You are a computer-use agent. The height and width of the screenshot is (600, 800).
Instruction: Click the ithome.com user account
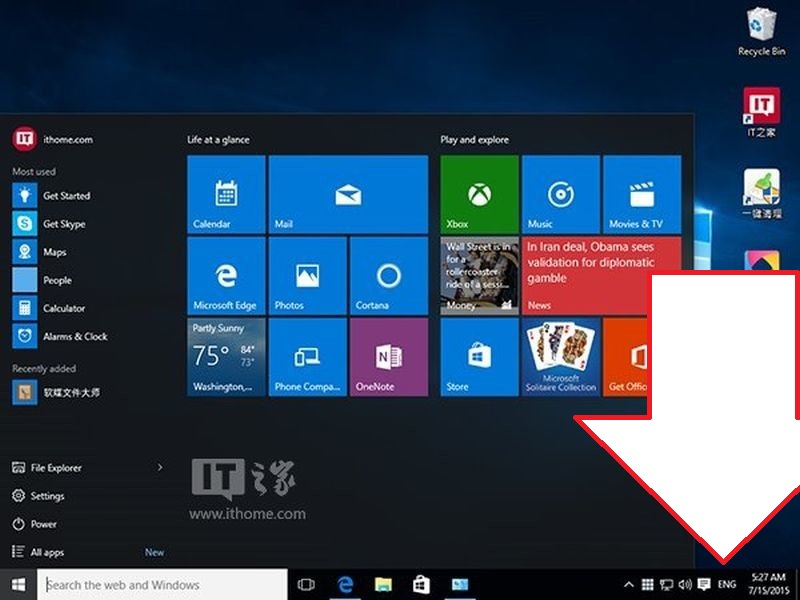point(53,139)
